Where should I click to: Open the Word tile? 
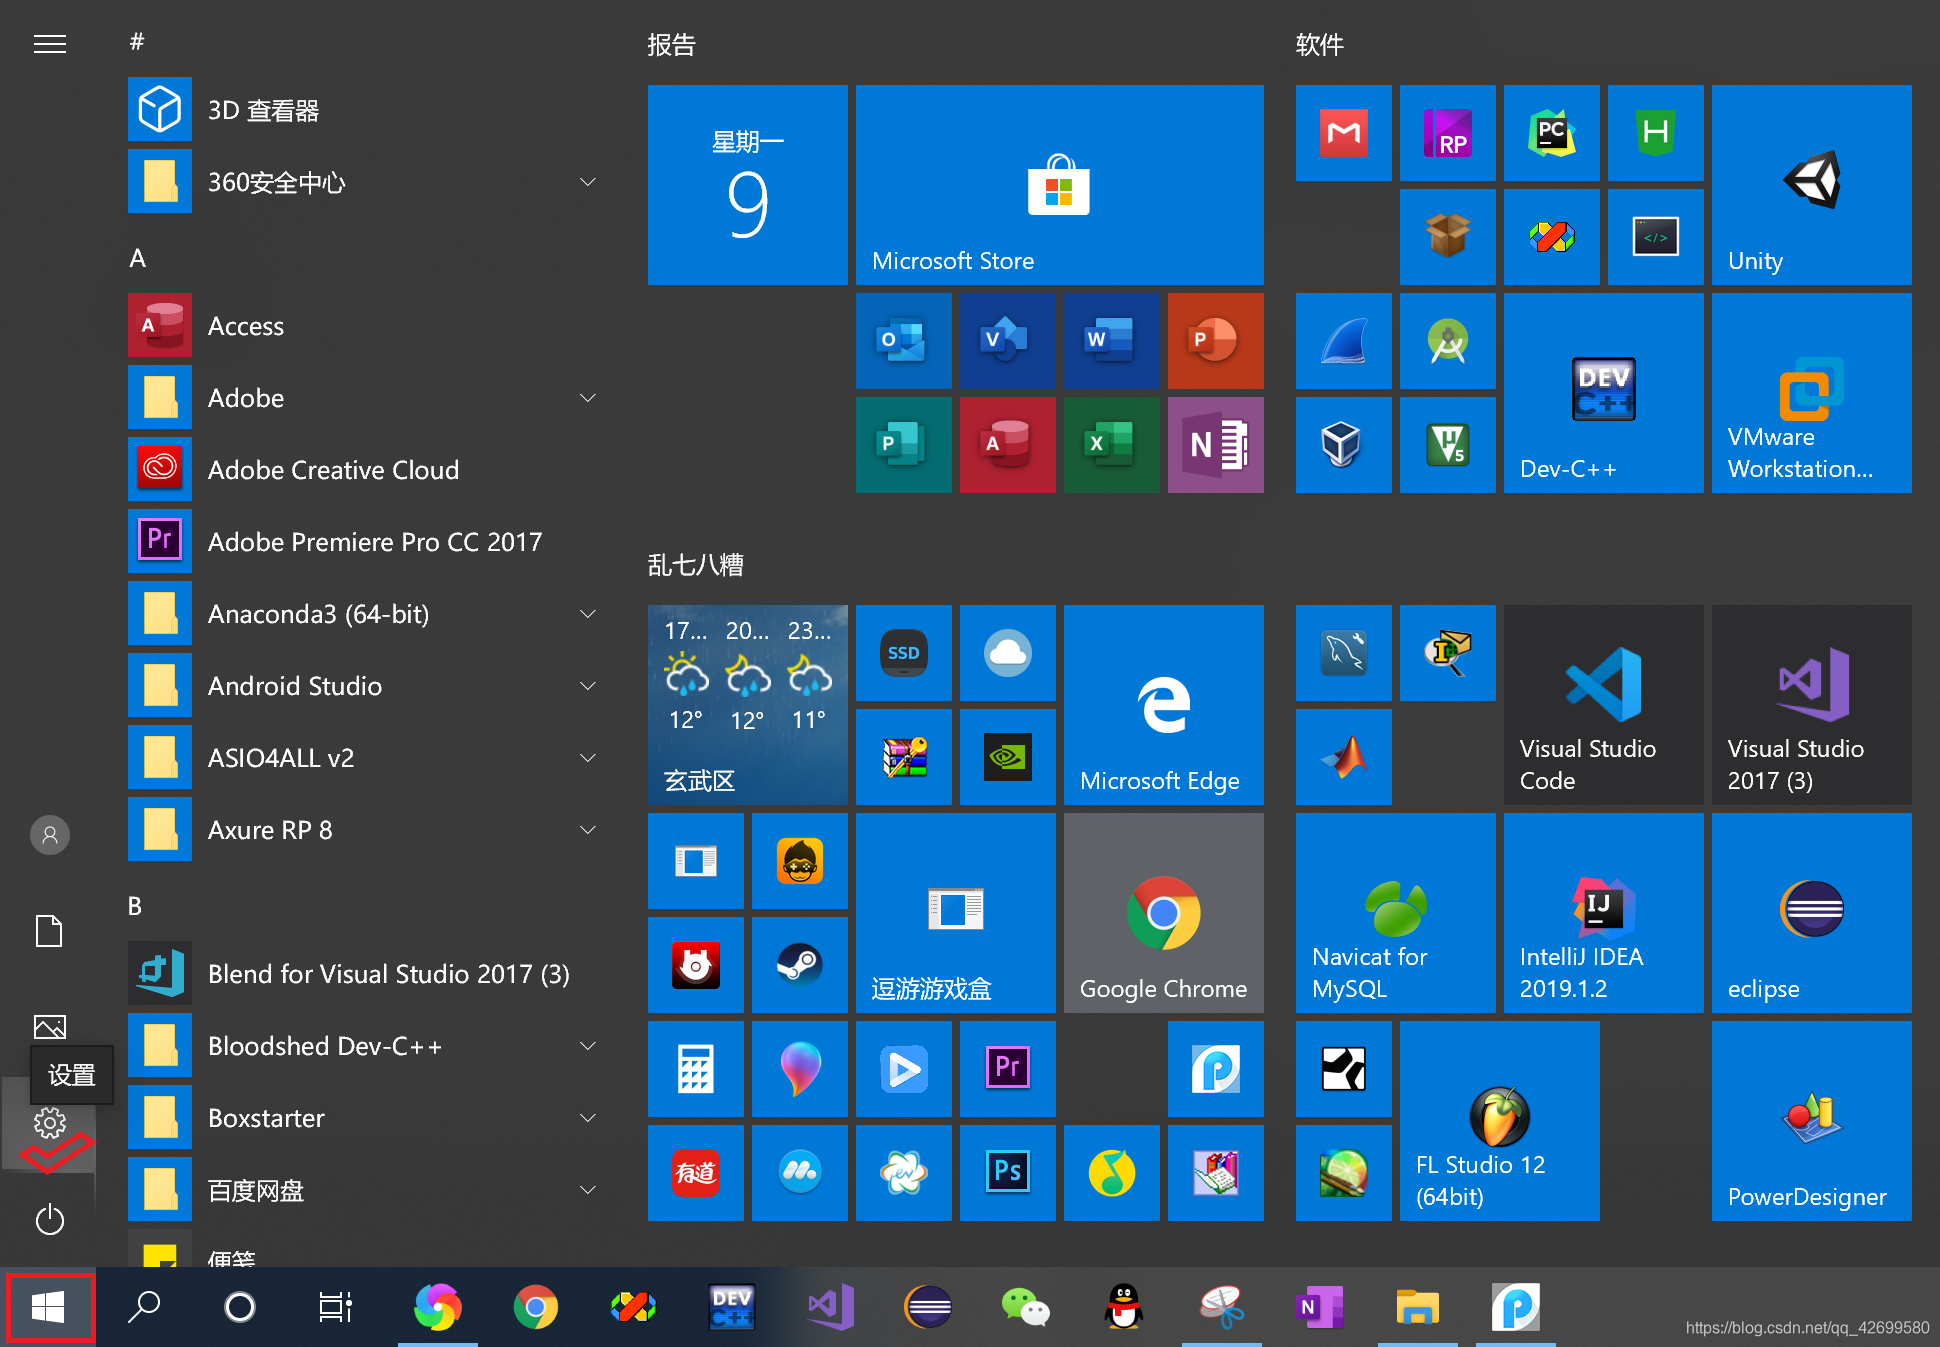click(1111, 341)
